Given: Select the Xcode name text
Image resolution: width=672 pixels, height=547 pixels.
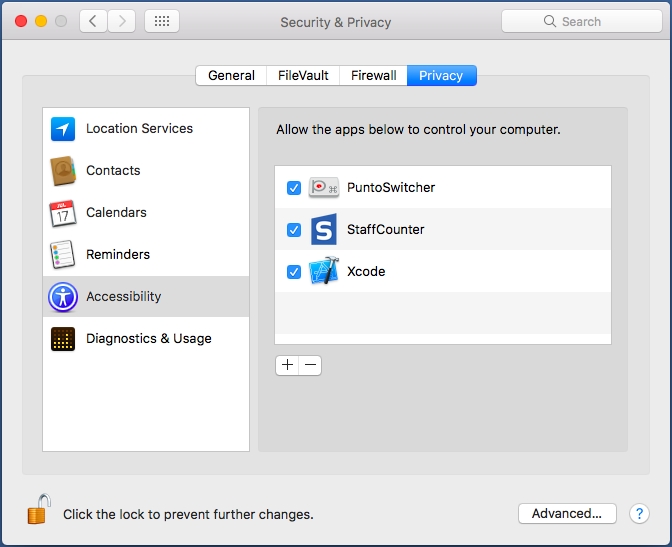Looking at the screenshot, I should [x=366, y=271].
